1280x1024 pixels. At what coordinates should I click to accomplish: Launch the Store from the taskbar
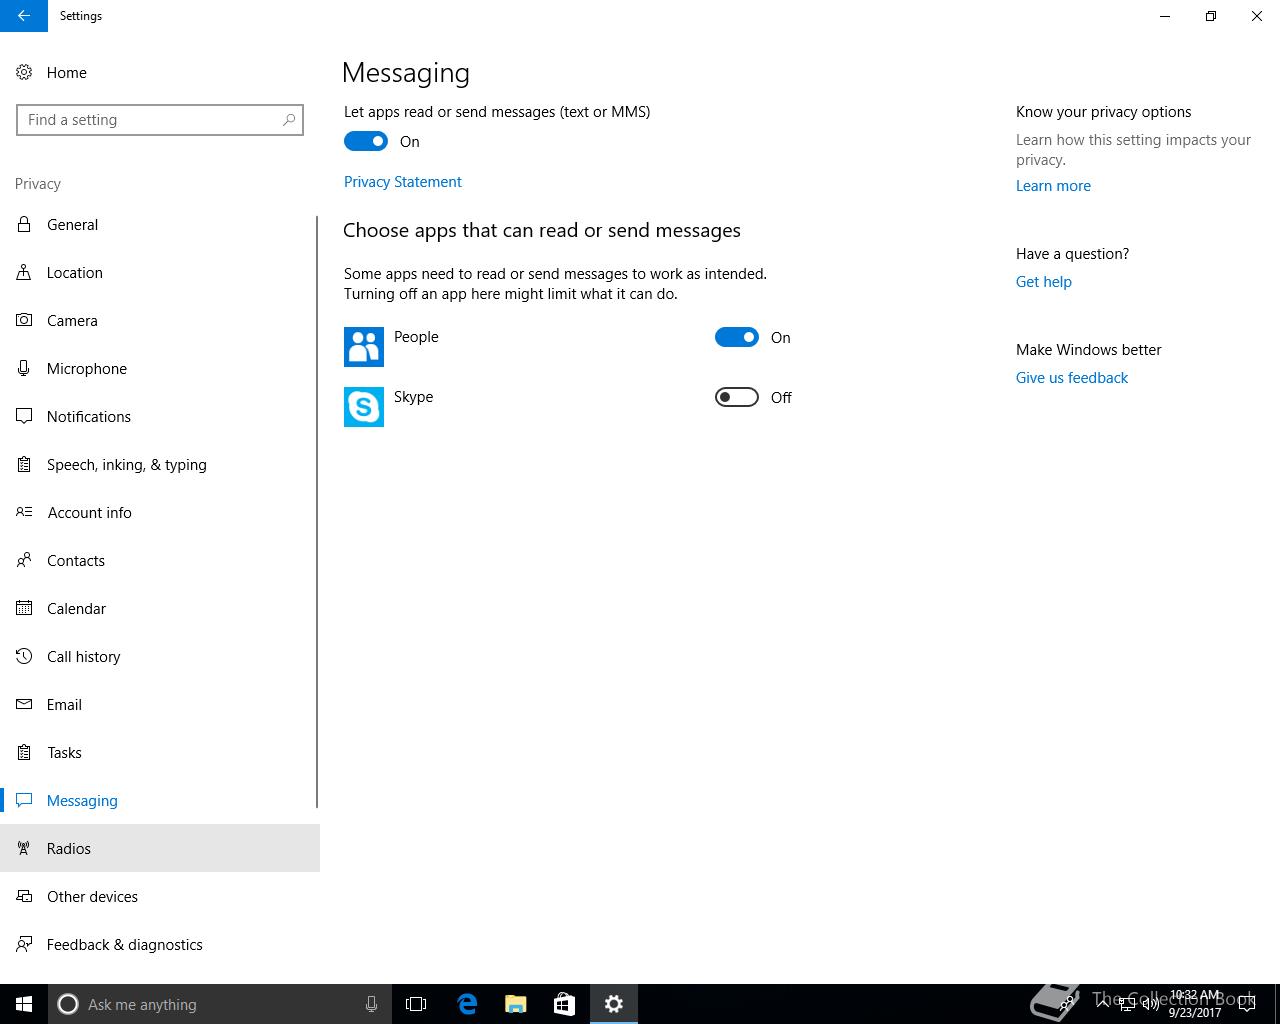(x=564, y=1004)
